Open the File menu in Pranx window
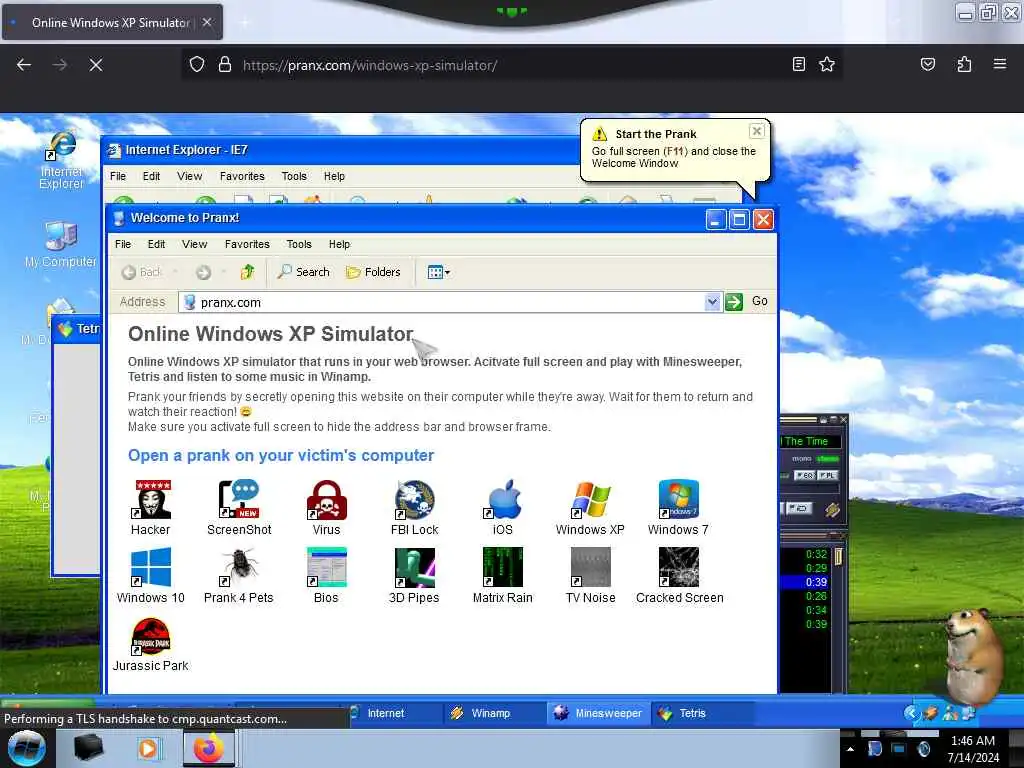The height and width of the screenshot is (768, 1024). tap(123, 244)
